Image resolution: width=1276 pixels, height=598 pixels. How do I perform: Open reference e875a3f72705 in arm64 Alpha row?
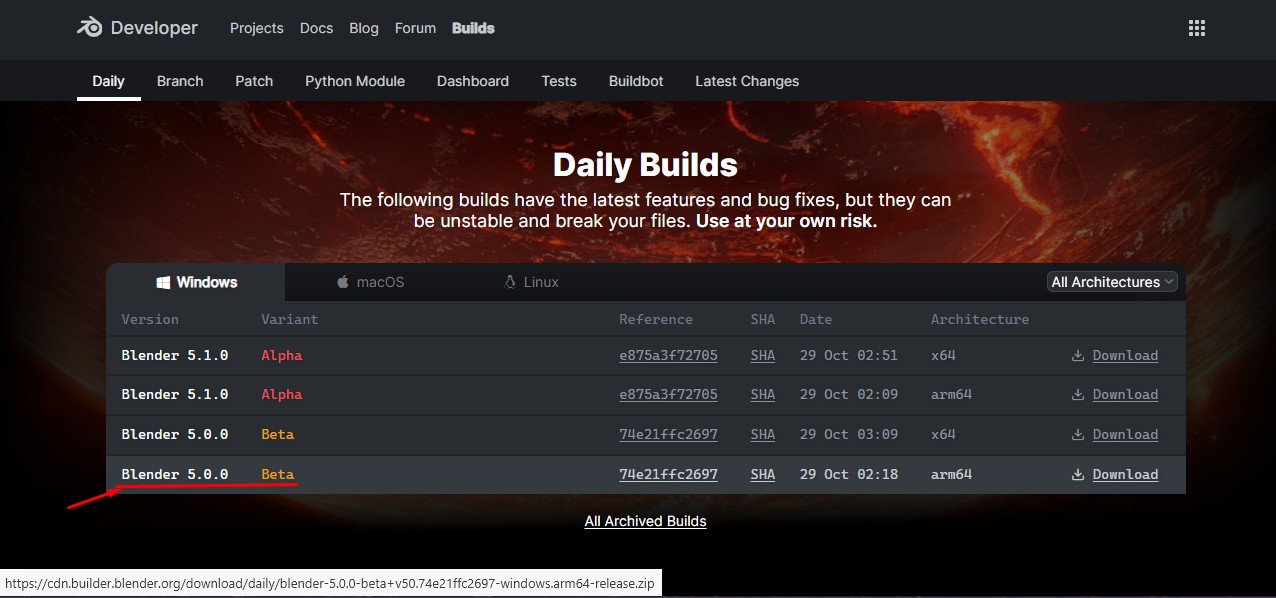(668, 394)
